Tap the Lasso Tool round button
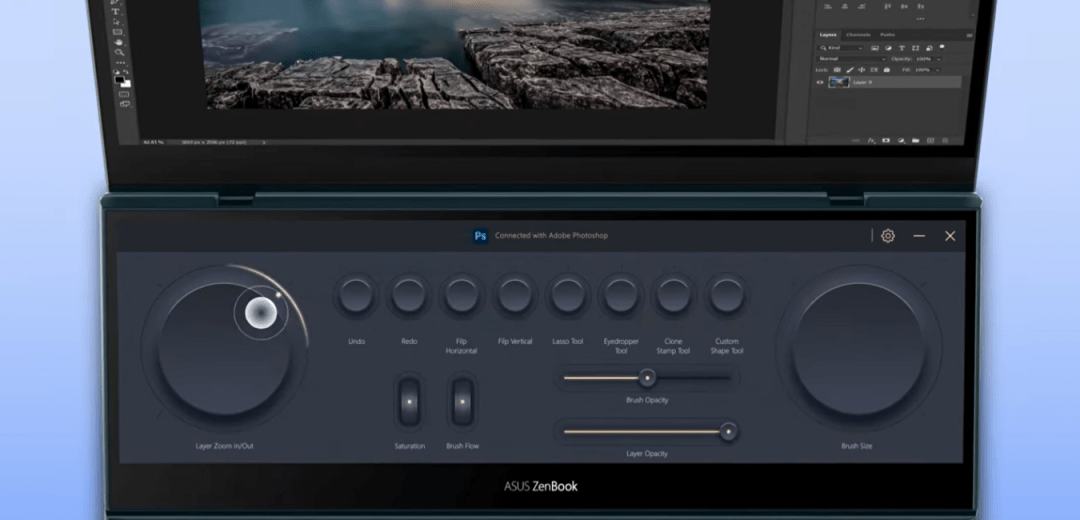The image size is (1080, 520). tap(568, 295)
